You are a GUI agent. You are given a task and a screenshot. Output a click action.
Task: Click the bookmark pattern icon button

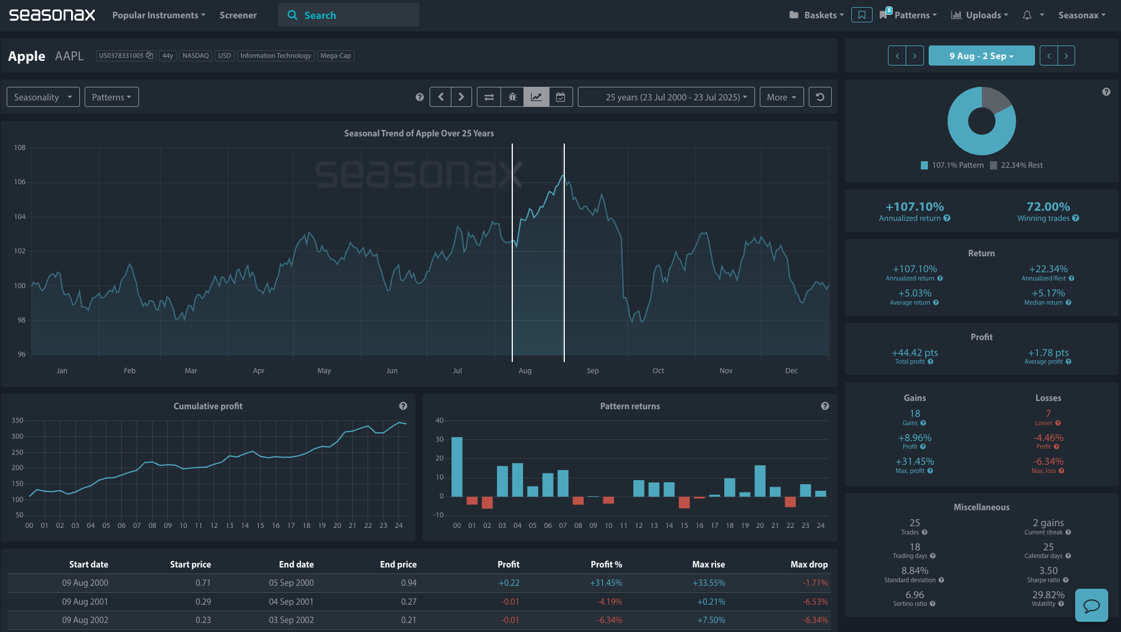tap(861, 15)
